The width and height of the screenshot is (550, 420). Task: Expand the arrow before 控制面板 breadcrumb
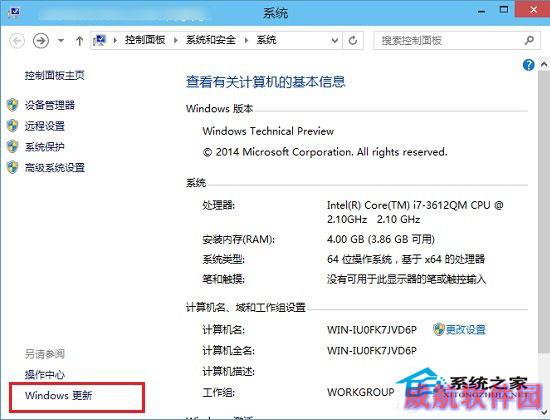(x=115, y=41)
